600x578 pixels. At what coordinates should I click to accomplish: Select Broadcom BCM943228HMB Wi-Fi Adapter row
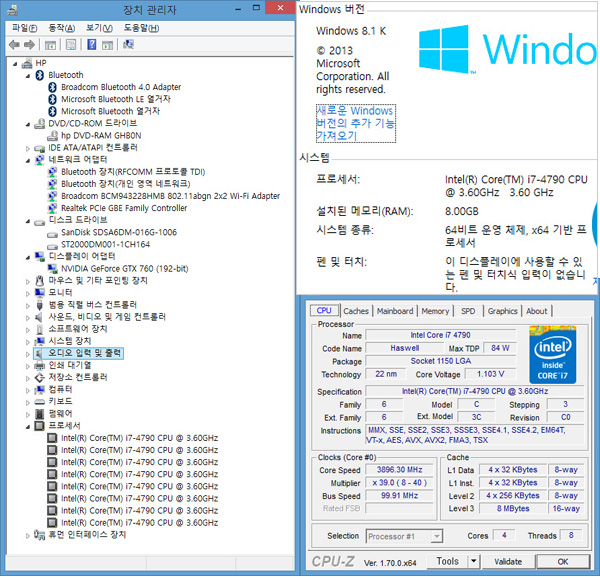[170, 196]
